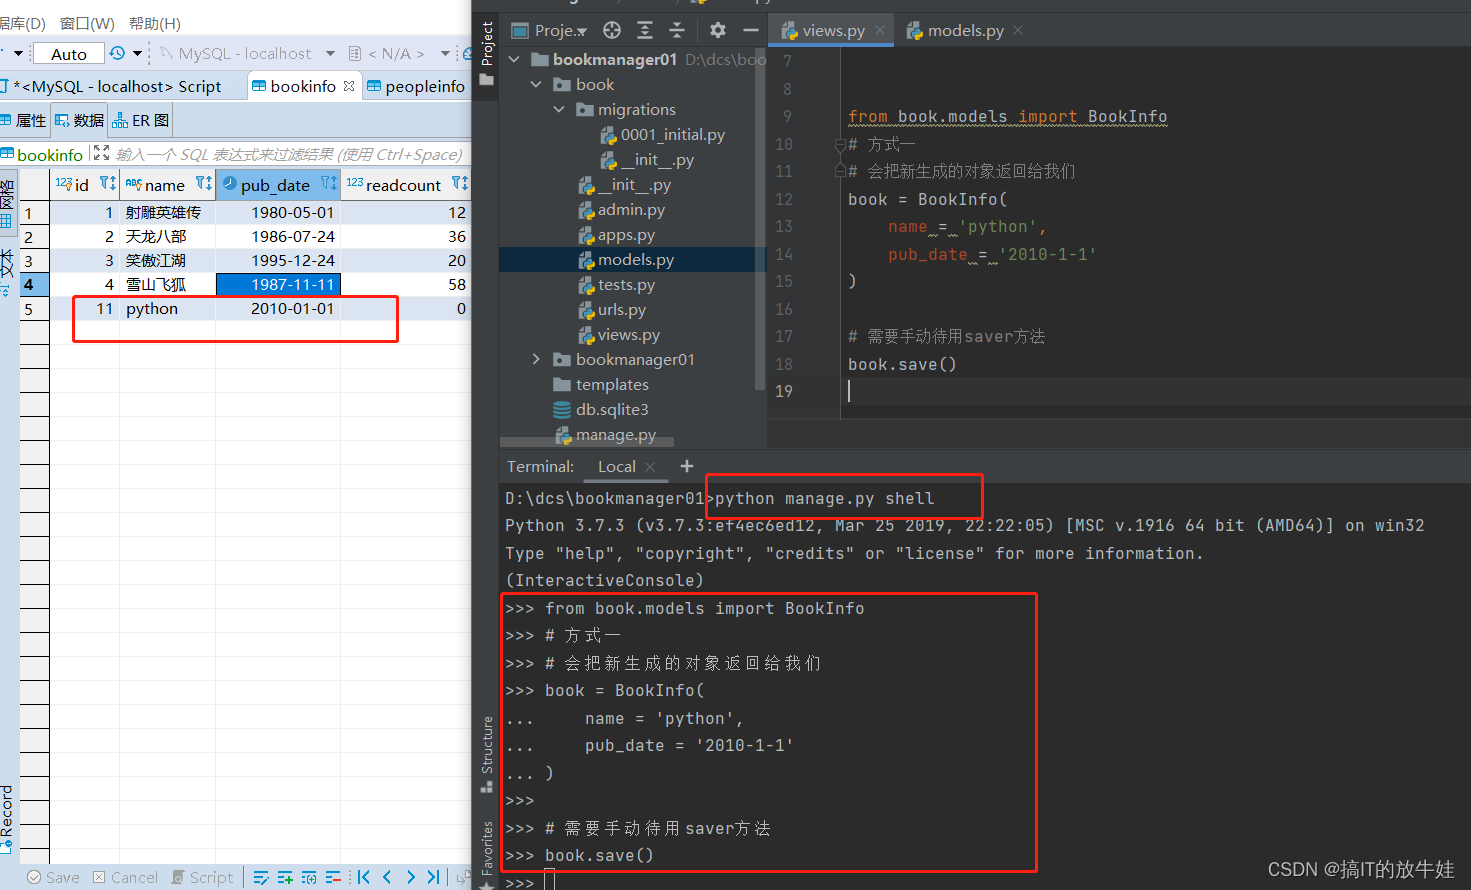Go to the previous row with navigation icon
This screenshot has width=1471, height=890.
(x=387, y=877)
